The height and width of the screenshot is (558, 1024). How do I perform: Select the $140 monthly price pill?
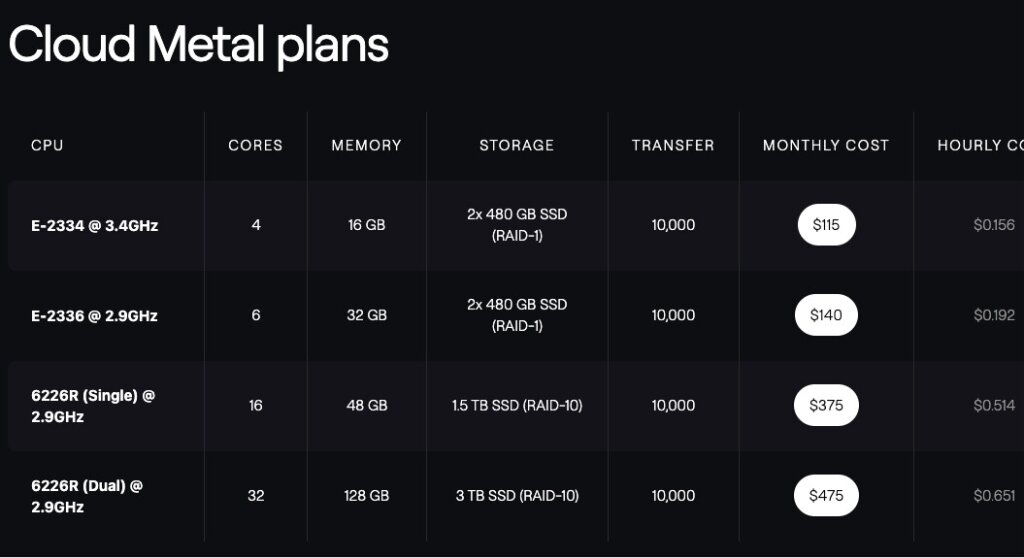click(826, 315)
